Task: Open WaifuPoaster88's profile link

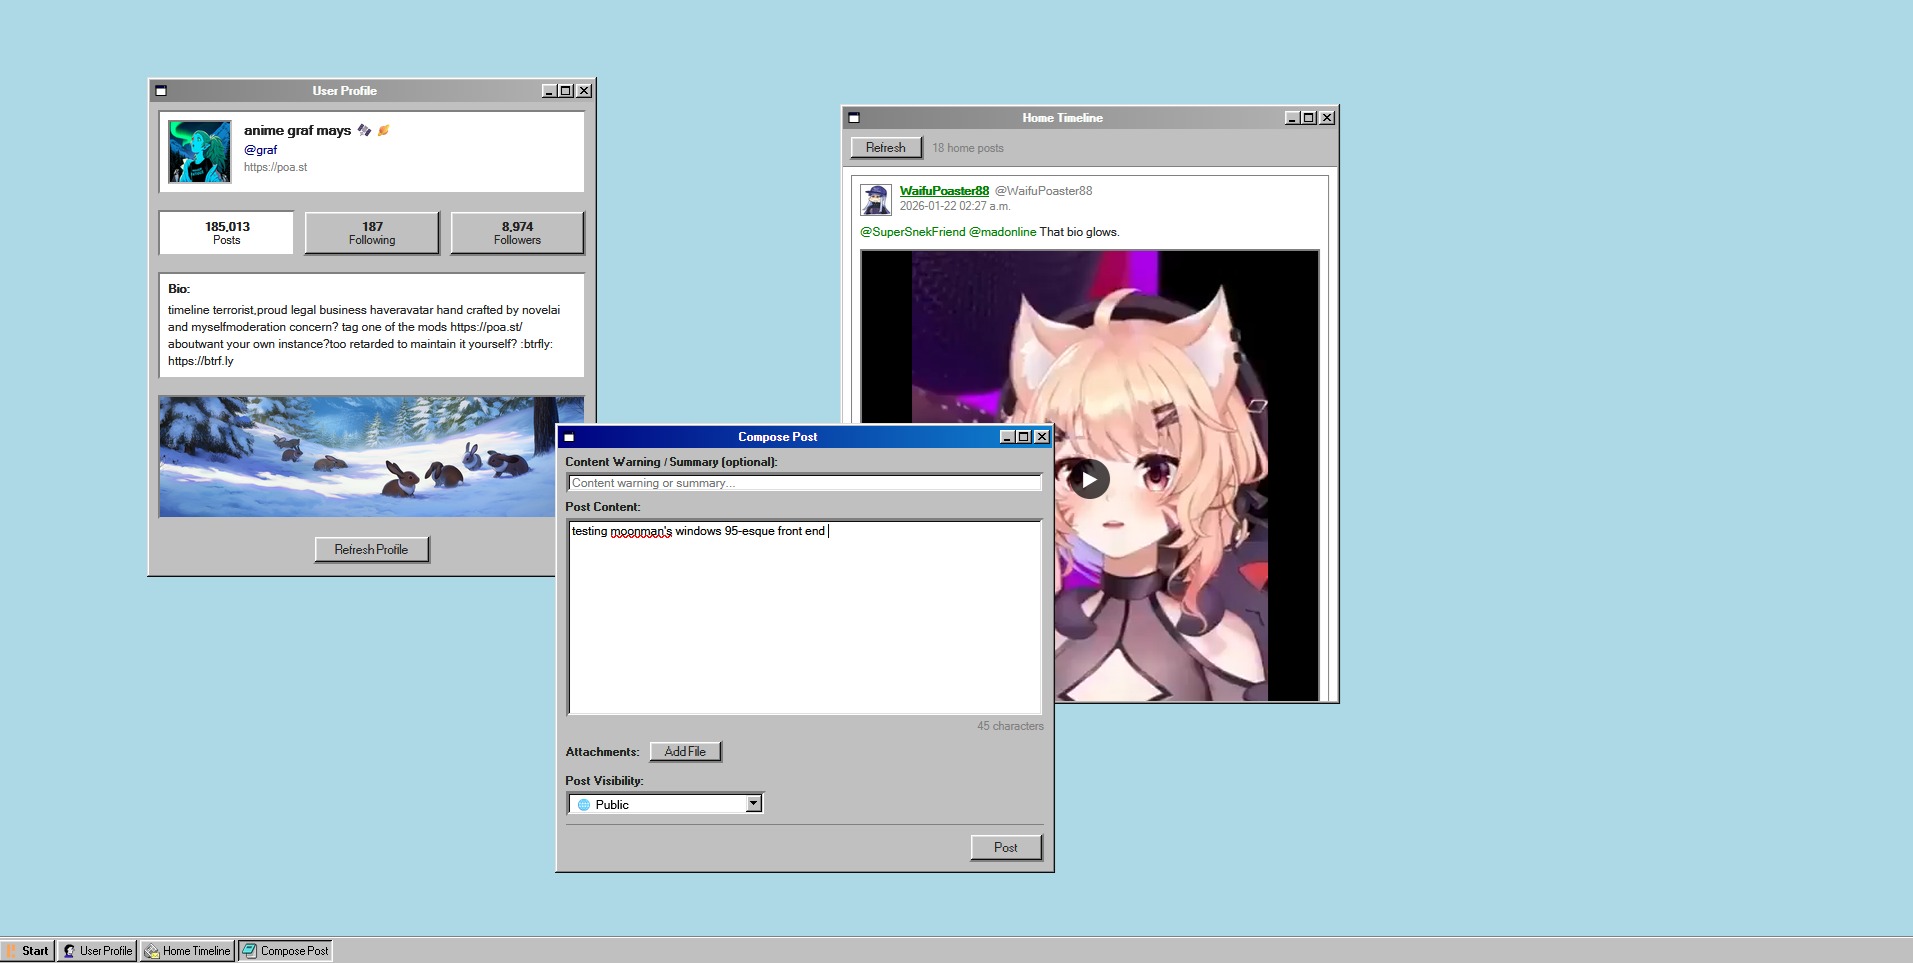Action: click(942, 190)
